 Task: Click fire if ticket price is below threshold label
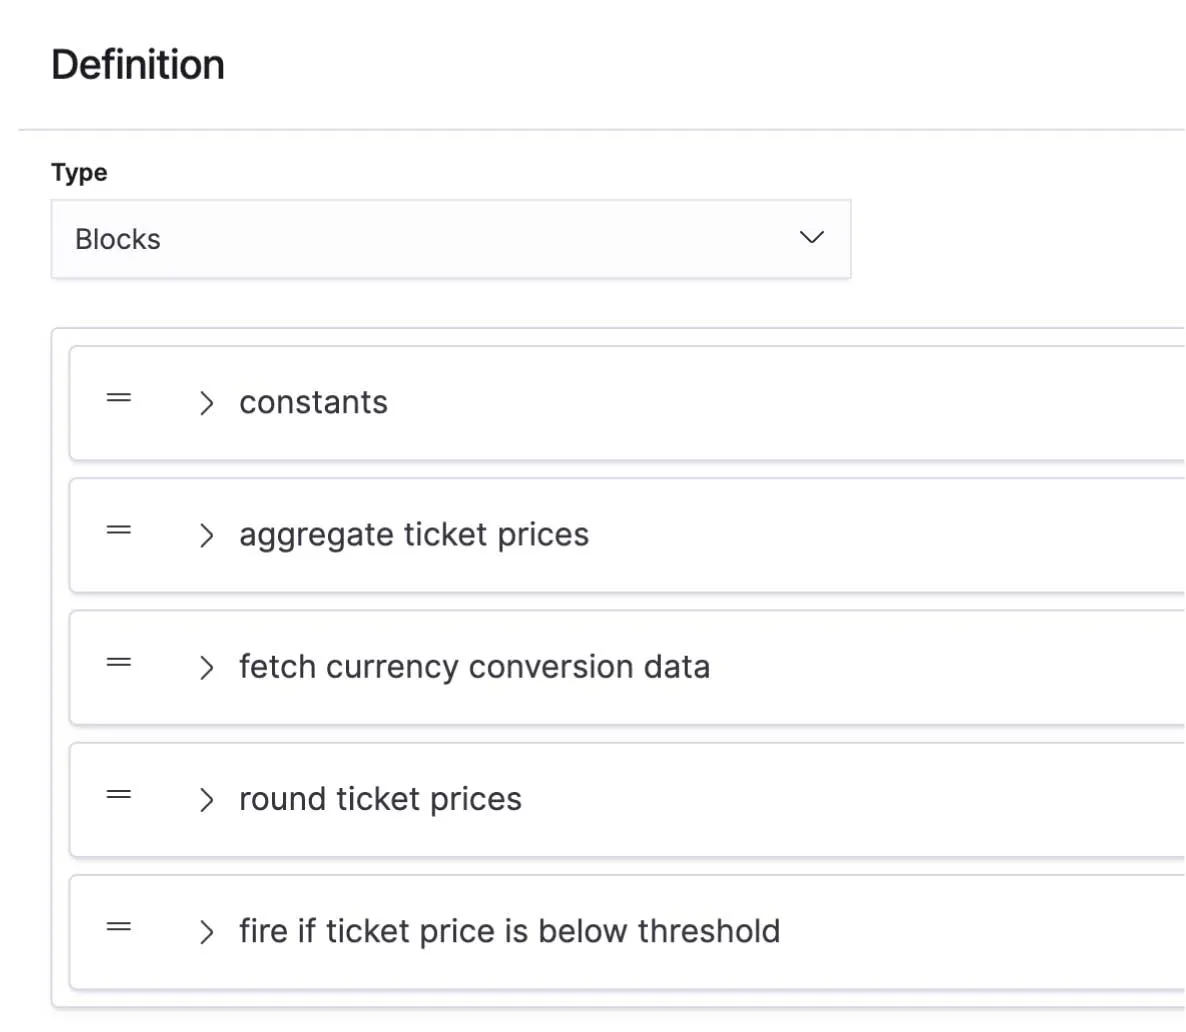point(509,931)
